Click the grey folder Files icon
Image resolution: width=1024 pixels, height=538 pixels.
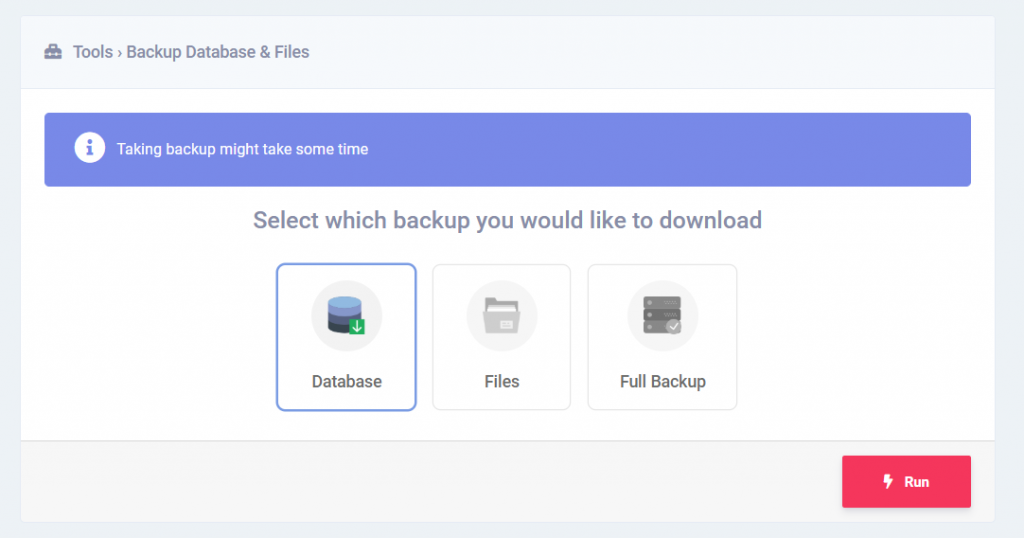[x=502, y=315]
